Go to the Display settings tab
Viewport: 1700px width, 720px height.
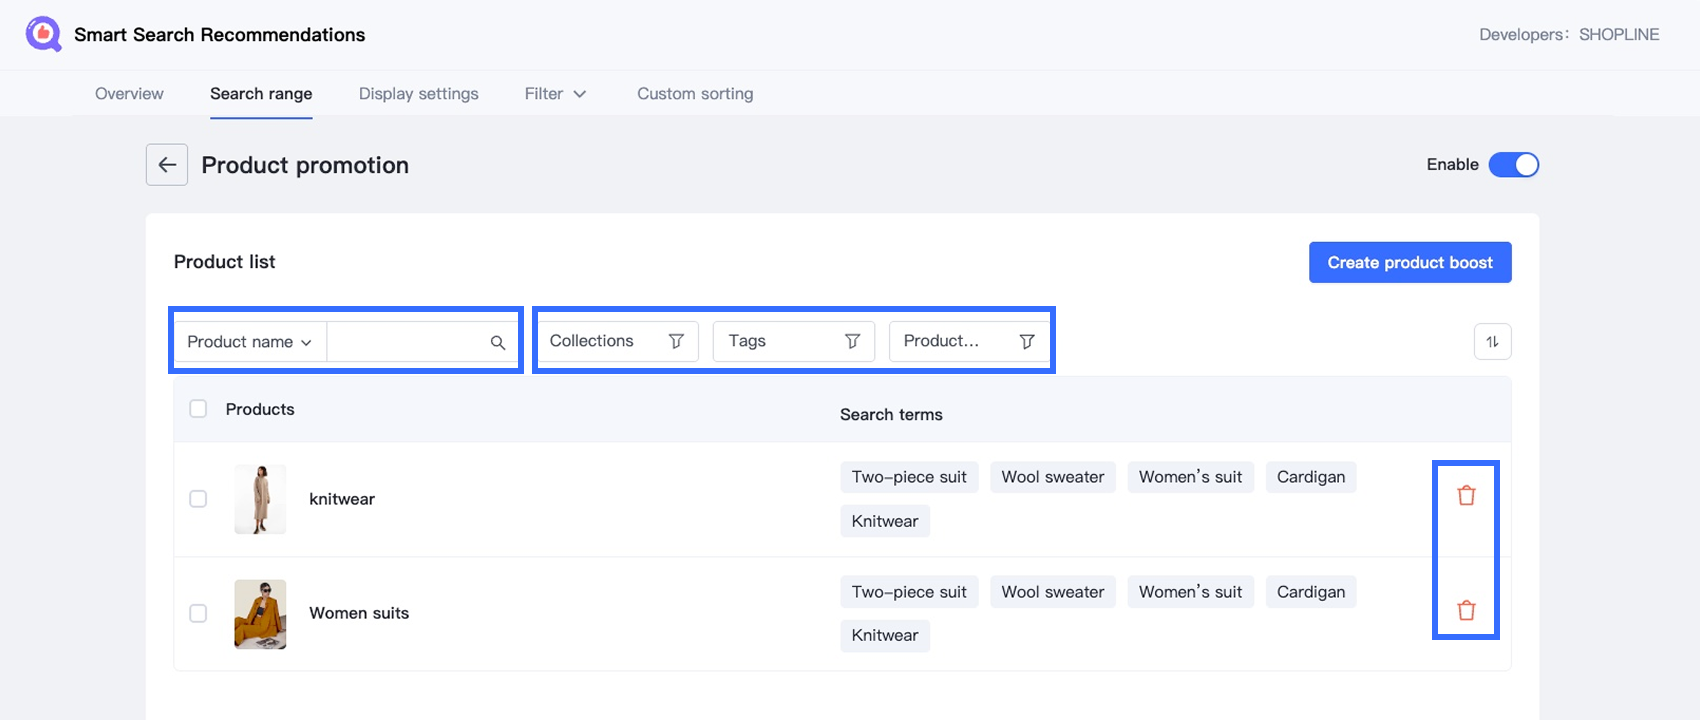(418, 94)
